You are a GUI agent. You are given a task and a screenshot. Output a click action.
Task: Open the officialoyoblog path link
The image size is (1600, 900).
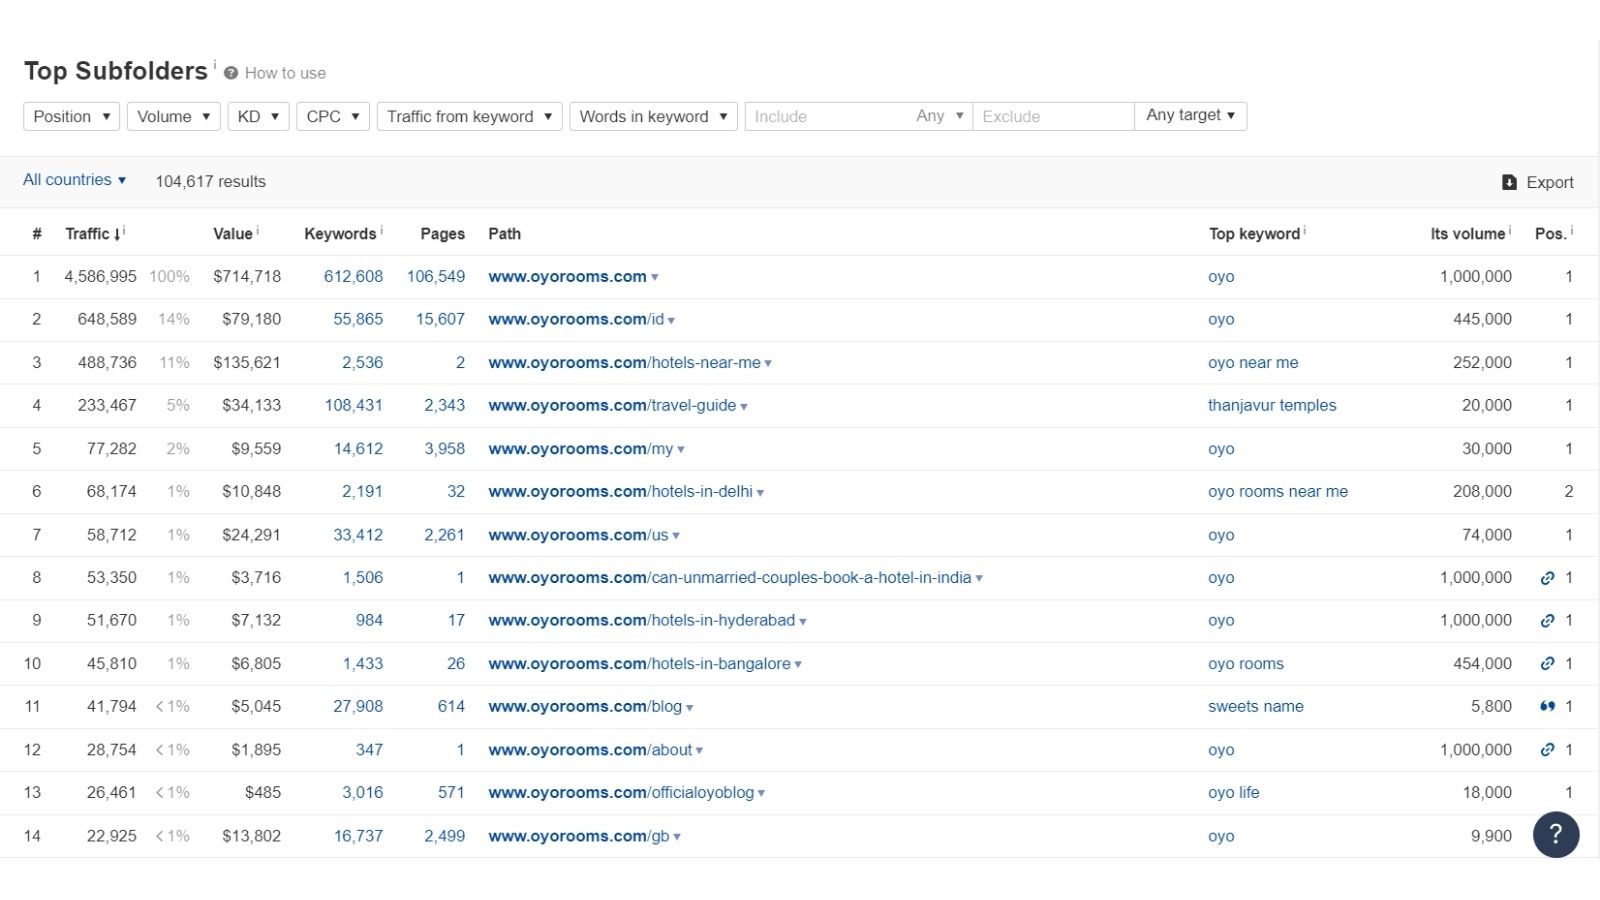coord(621,793)
